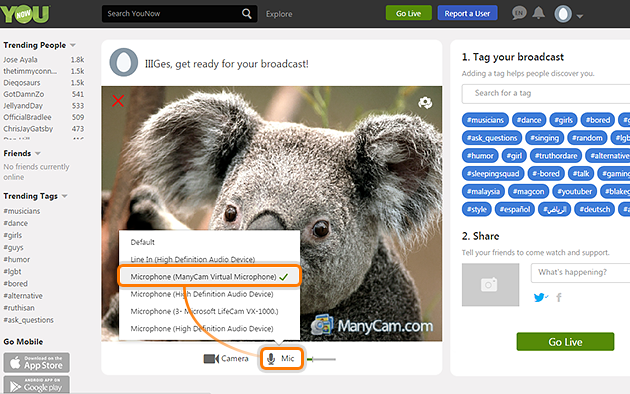Click the YouNow logo
This screenshot has height=394, width=630.
(25, 14)
